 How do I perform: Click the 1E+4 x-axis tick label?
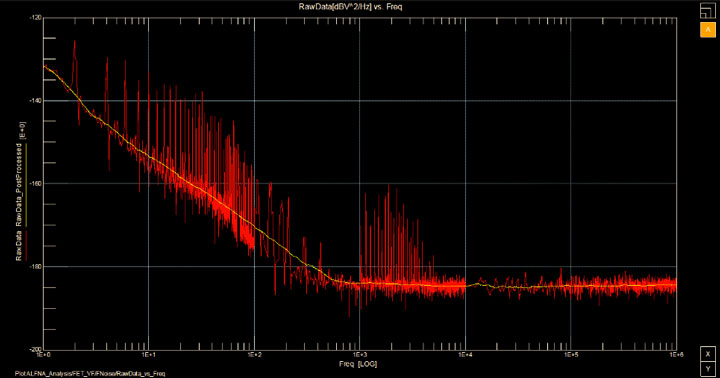click(x=465, y=355)
